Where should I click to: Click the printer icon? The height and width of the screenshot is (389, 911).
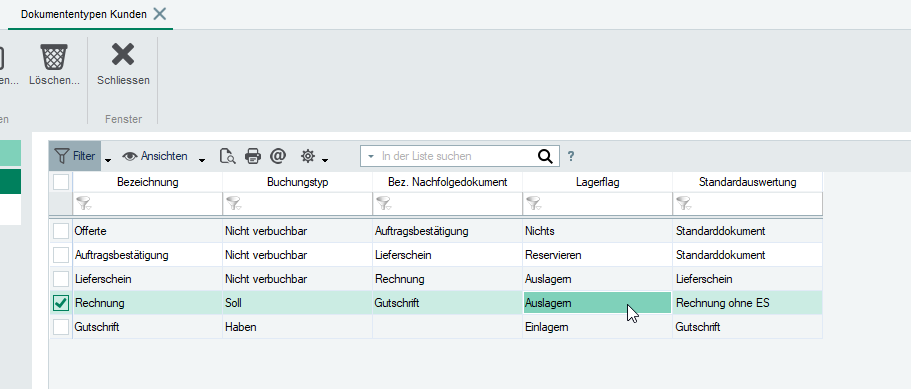point(253,156)
